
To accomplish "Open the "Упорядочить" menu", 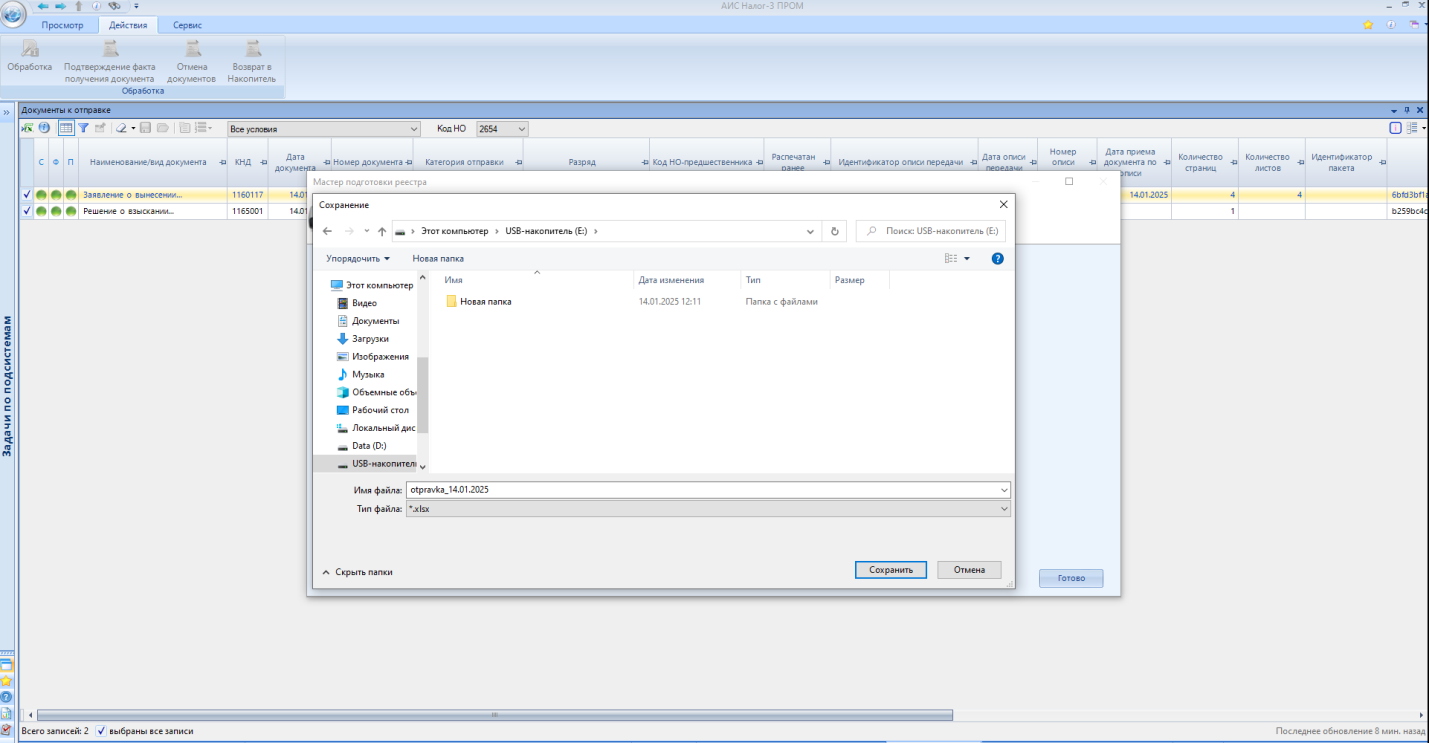I will point(357,258).
